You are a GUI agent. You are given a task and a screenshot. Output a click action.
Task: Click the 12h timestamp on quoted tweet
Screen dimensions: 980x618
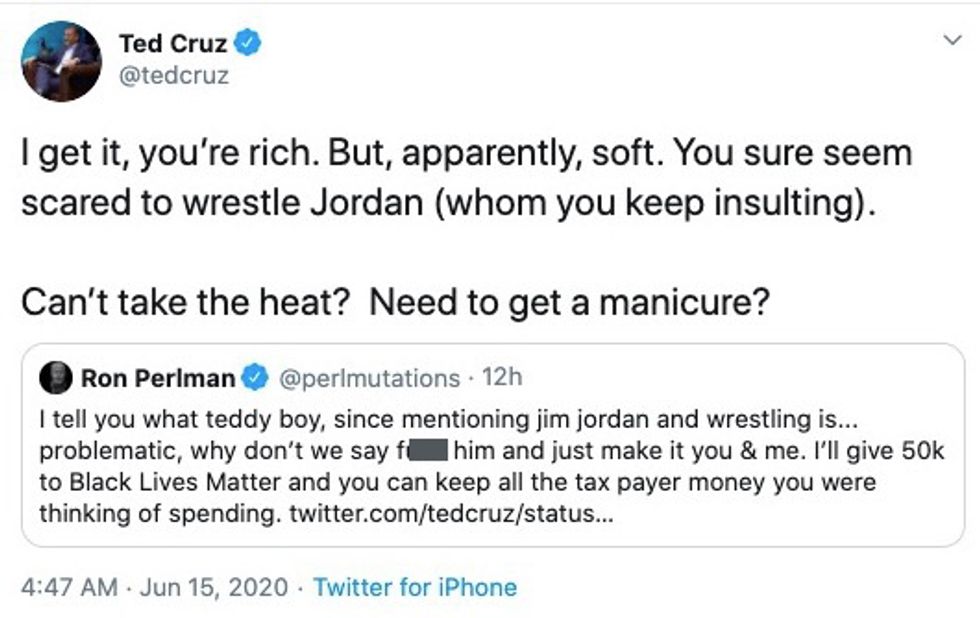click(502, 378)
